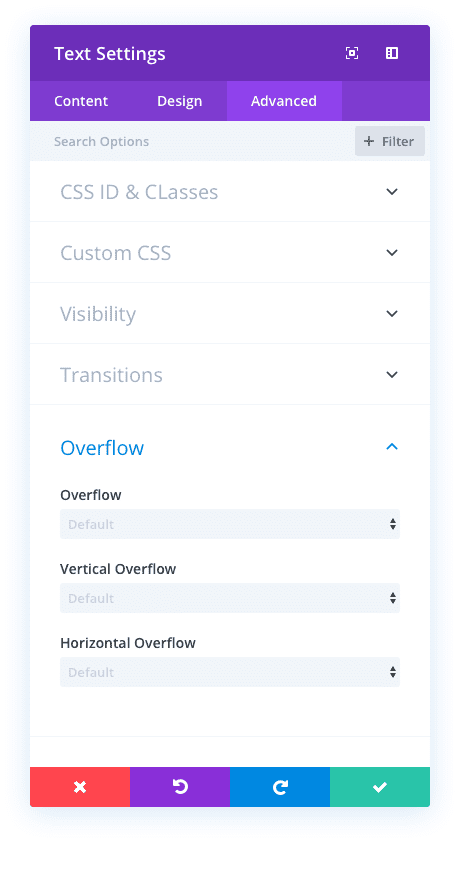Click the snap-to-sidebar layout icon
Screen dimensions: 460x889
click(391, 53)
